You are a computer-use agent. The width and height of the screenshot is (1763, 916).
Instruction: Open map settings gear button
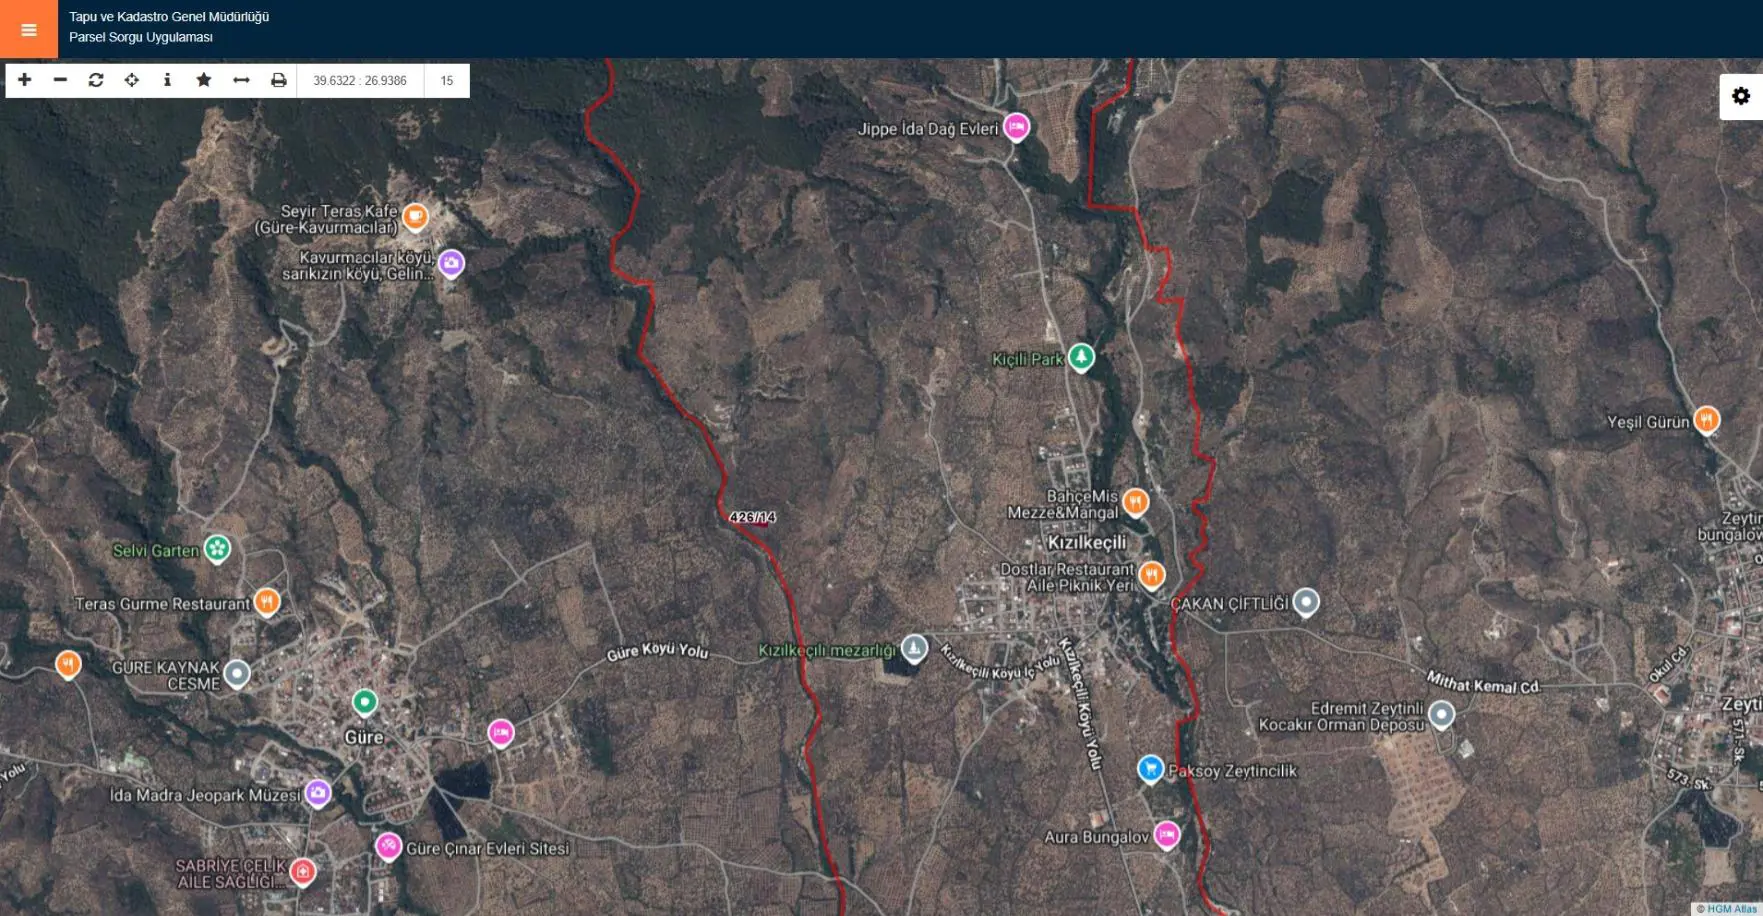(x=1741, y=96)
